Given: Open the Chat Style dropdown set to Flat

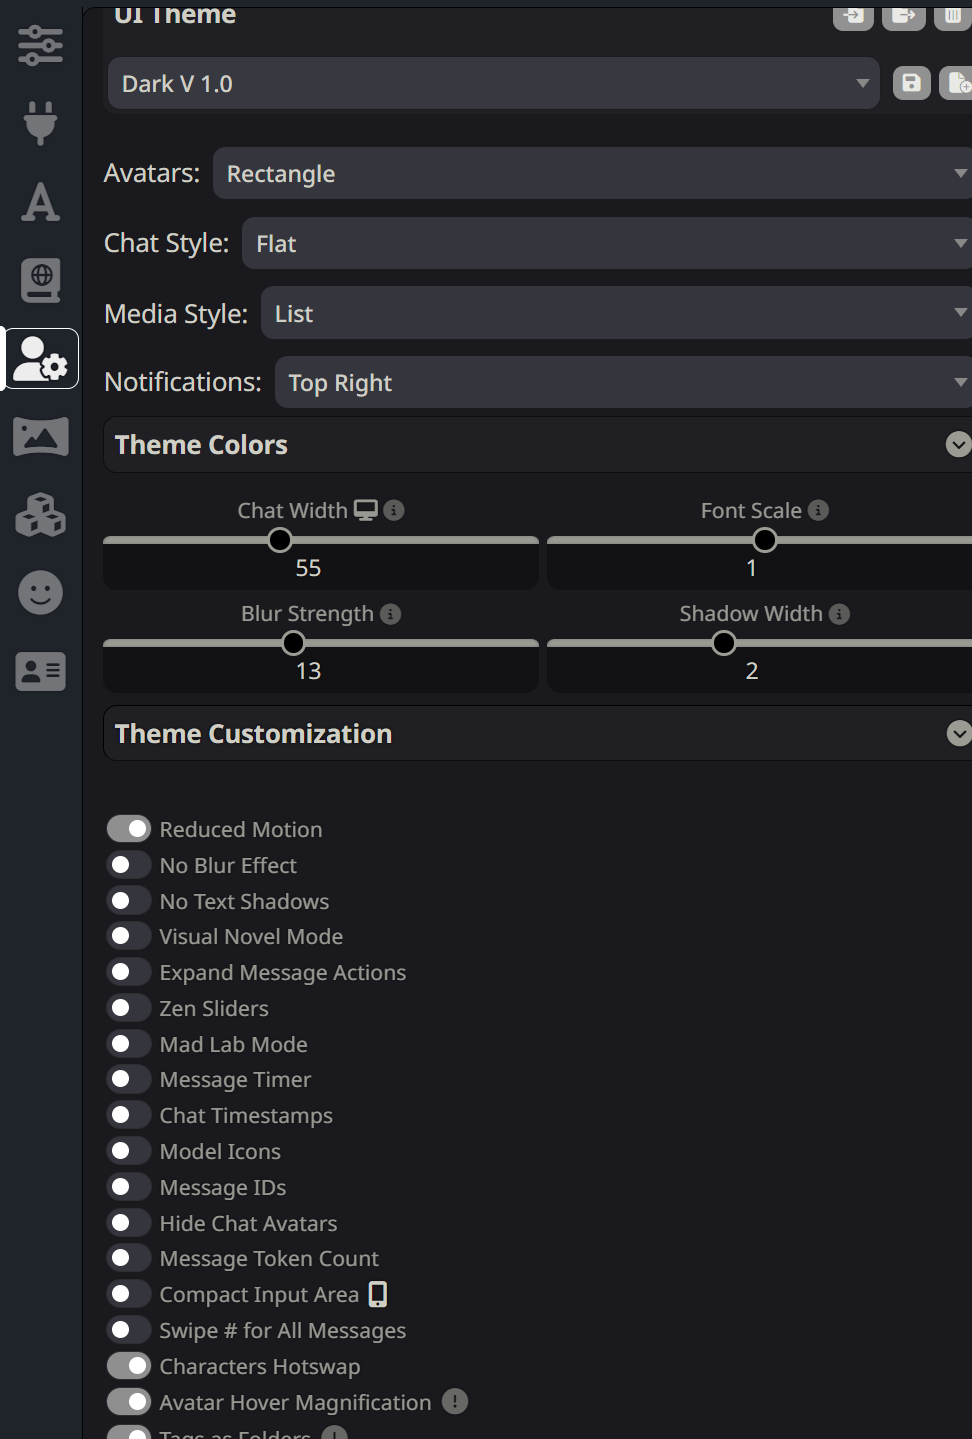Looking at the screenshot, I should click(x=607, y=243).
